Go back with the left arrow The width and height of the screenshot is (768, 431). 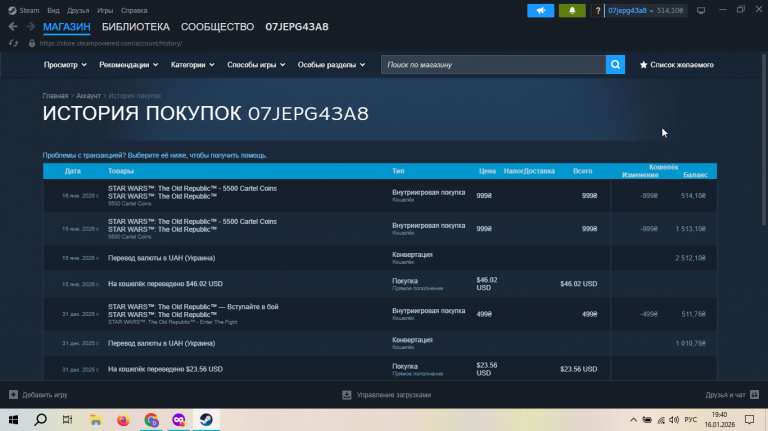13,26
